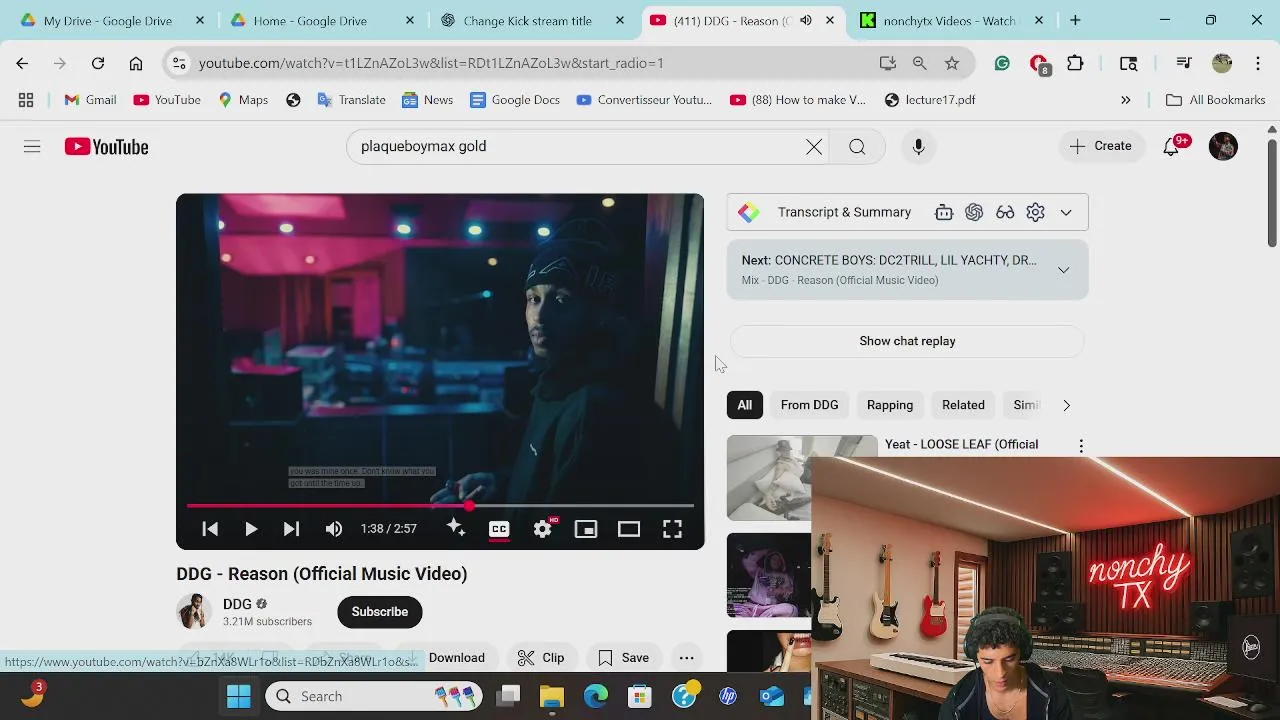Image resolution: width=1280 pixels, height=720 pixels.
Task: Open the sparkle Ask feature in player
Action: click(455, 528)
